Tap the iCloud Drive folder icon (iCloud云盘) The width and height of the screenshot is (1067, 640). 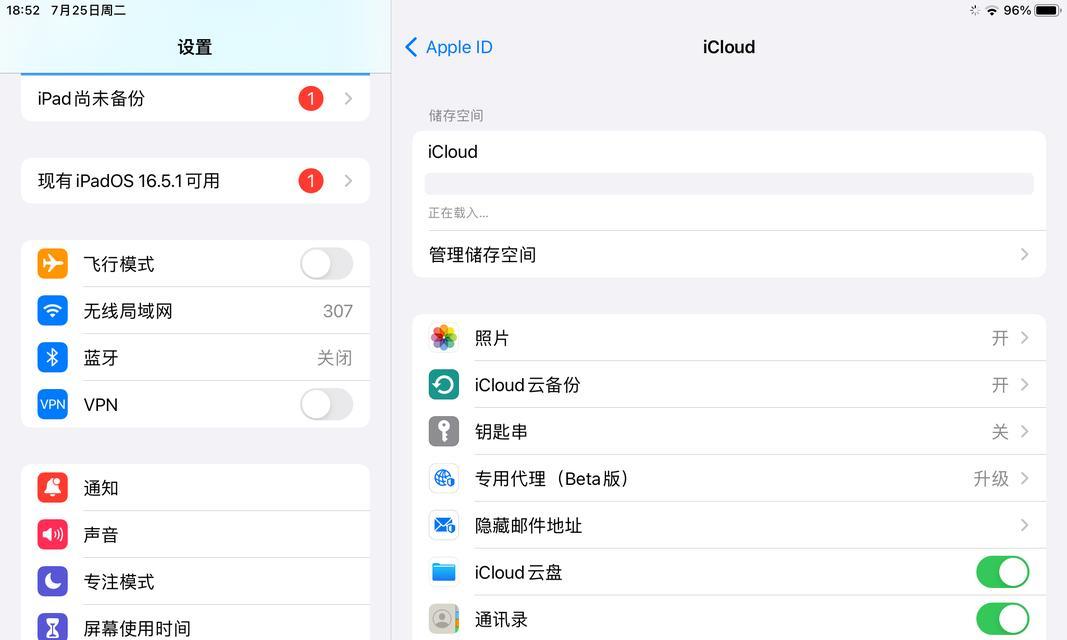pyautogui.click(x=444, y=573)
